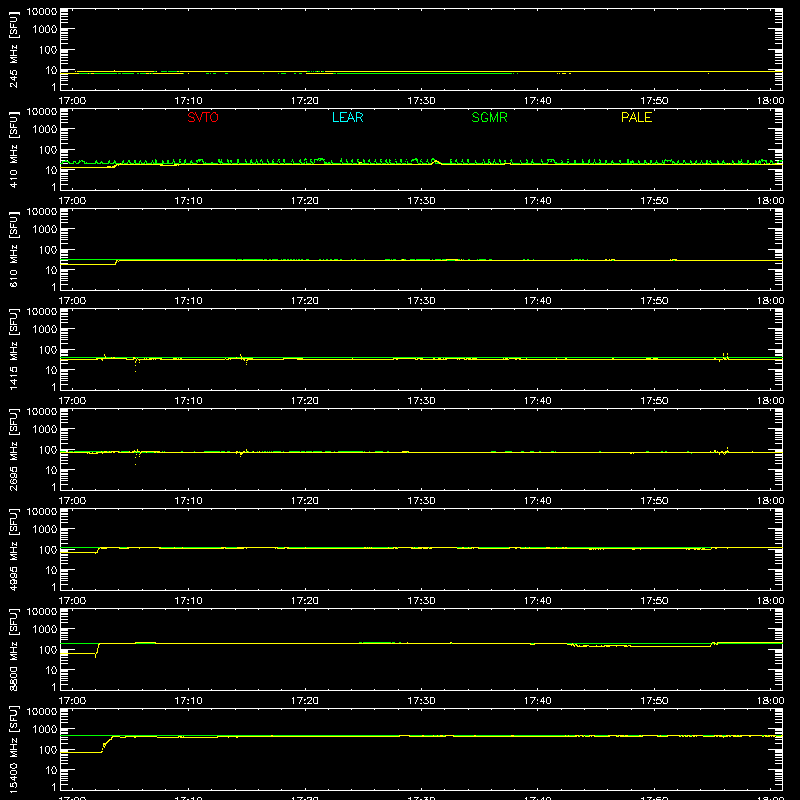Click 18:00 tick under the 610 MHz plot
Screen dimensions: 800x800
tap(770, 301)
